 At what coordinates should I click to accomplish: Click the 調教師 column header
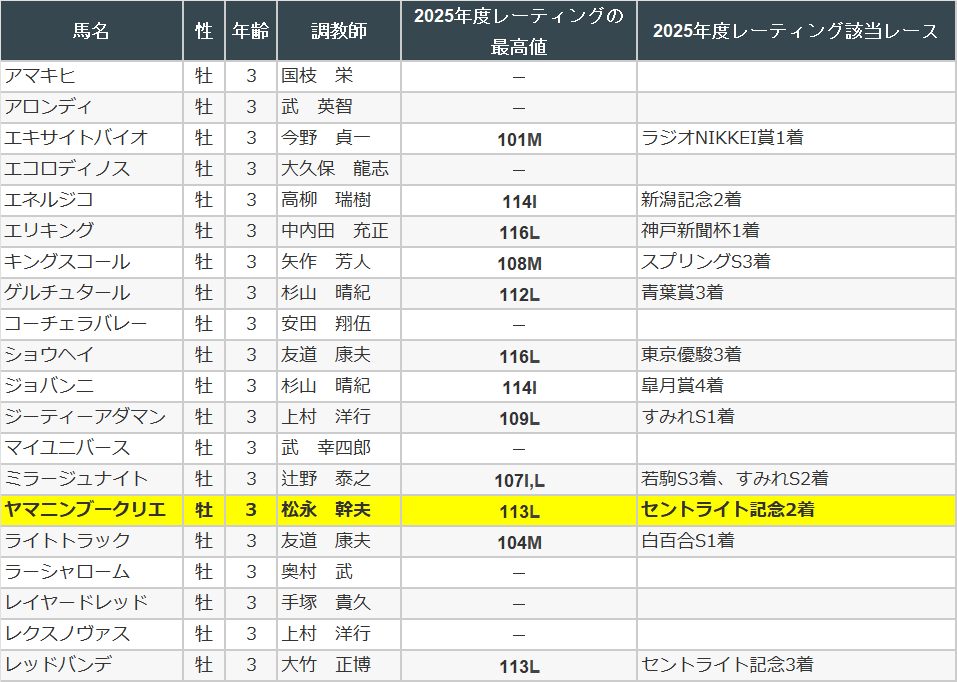click(338, 31)
